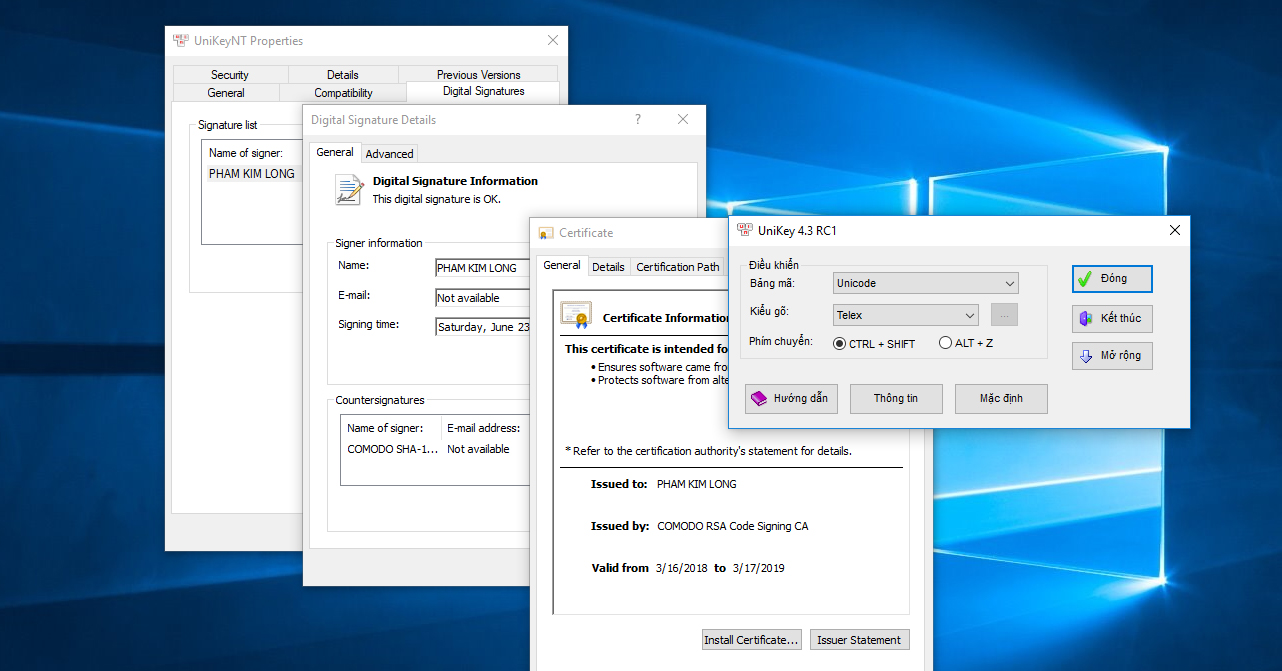
Task: Switch to Certificate General tab
Action: (562, 265)
